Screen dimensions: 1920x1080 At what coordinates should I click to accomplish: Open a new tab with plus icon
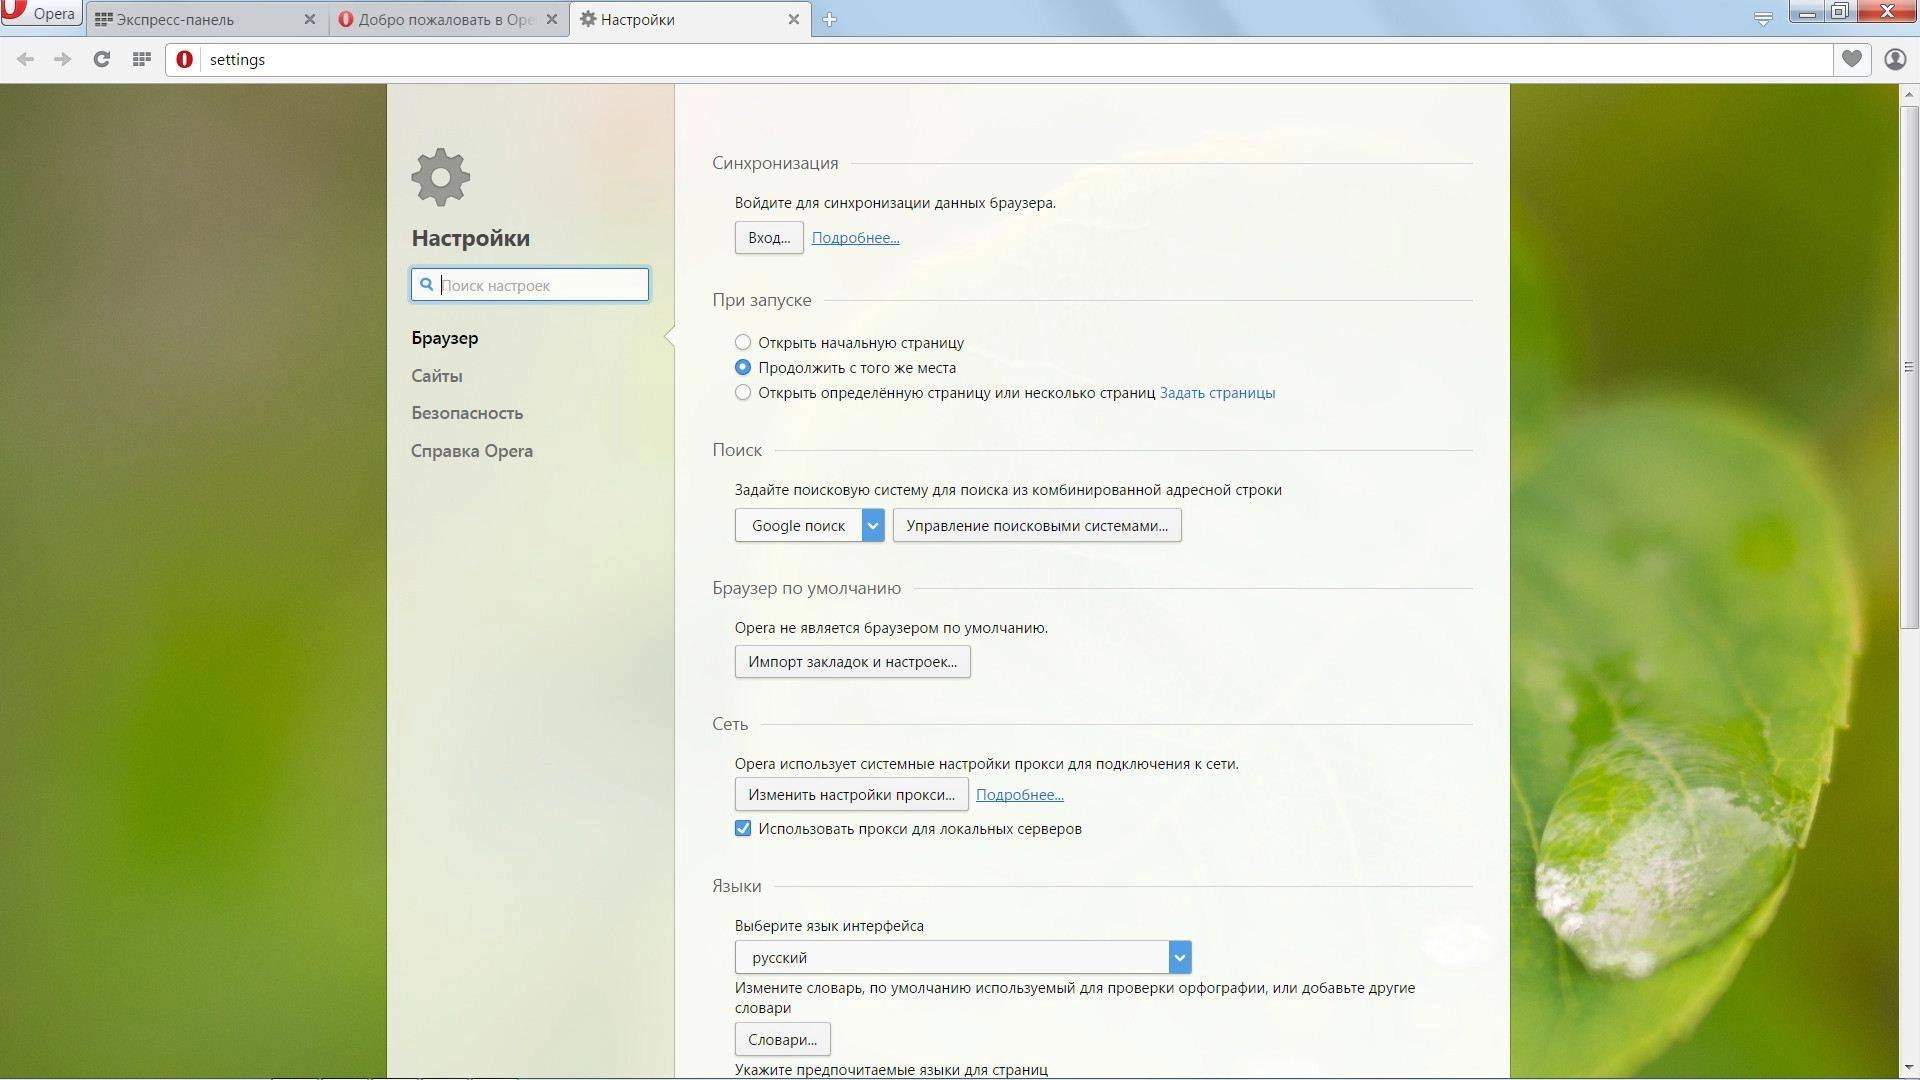pos(829,19)
